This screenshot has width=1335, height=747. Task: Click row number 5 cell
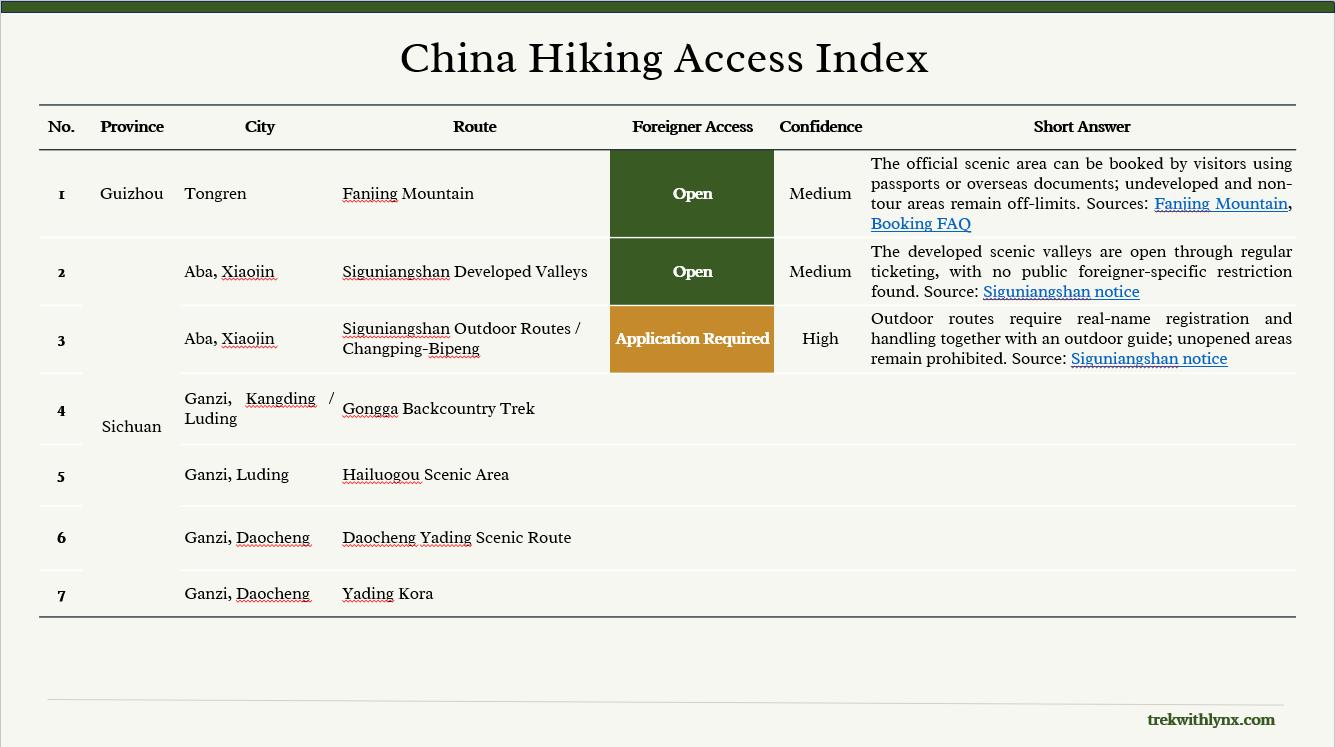tap(61, 476)
